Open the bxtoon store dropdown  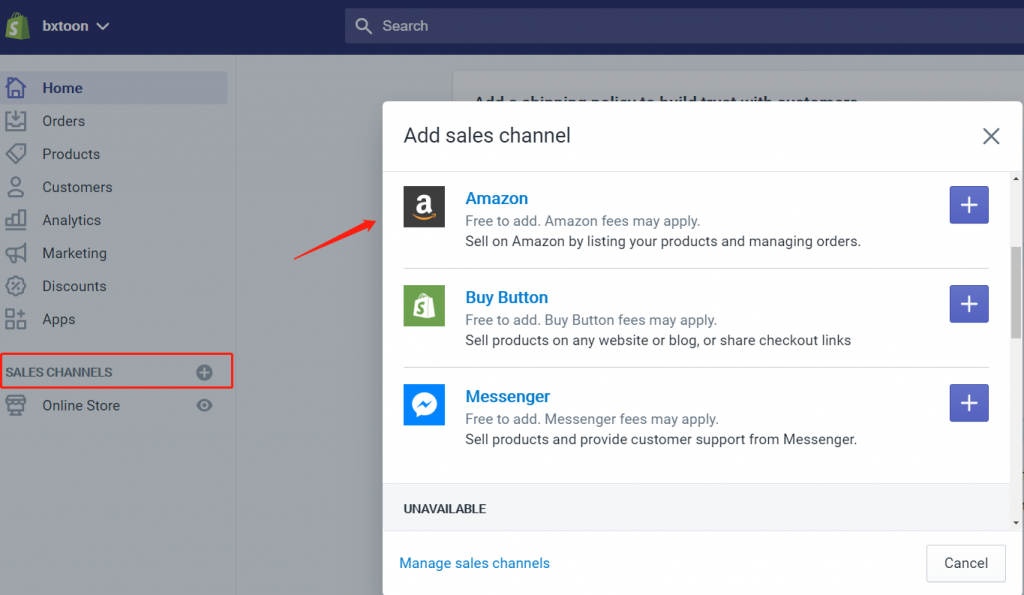pyautogui.click(x=76, y=26)
